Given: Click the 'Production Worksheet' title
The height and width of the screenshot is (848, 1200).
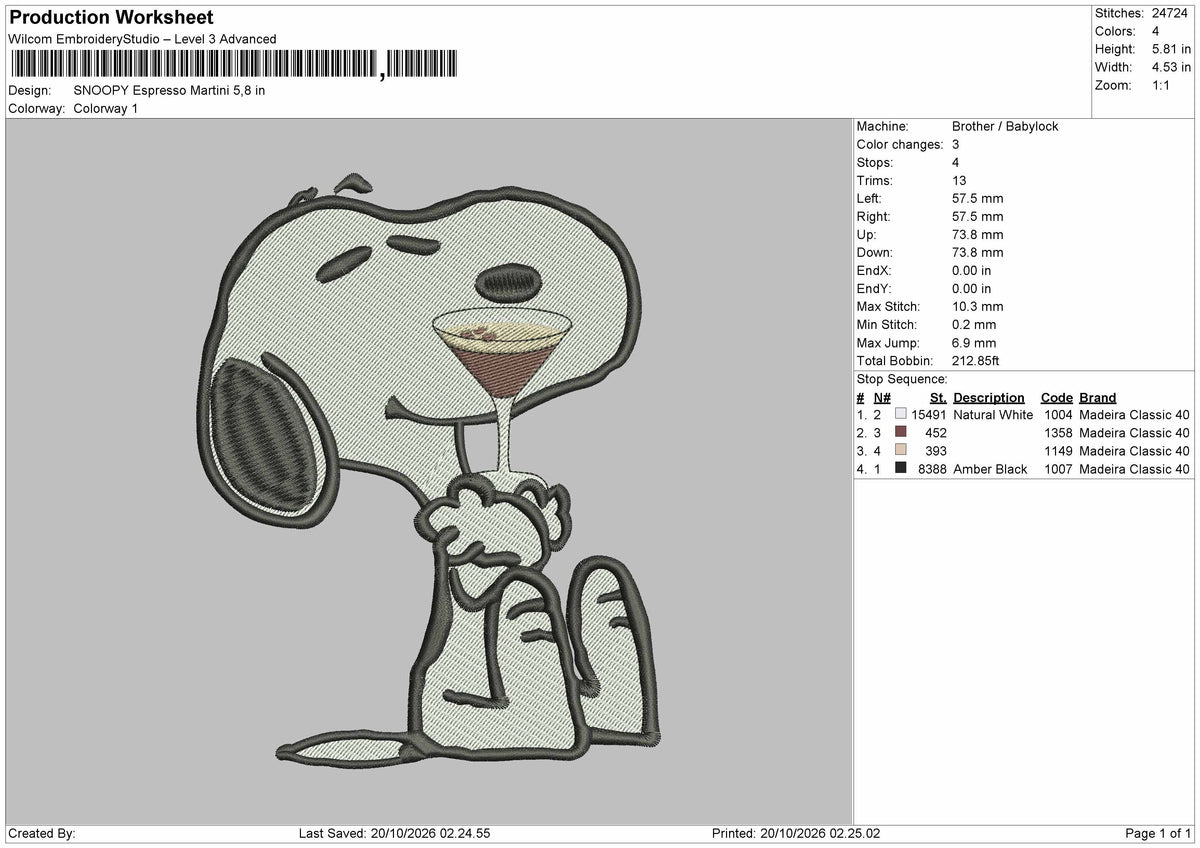Looking at the screenshot, I should coord(110,18).
